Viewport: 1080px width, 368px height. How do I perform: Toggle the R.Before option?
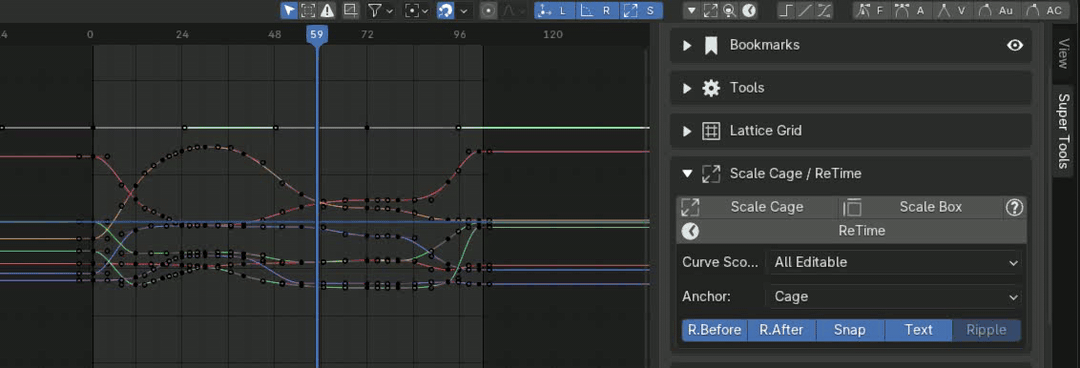pos(714,330)
